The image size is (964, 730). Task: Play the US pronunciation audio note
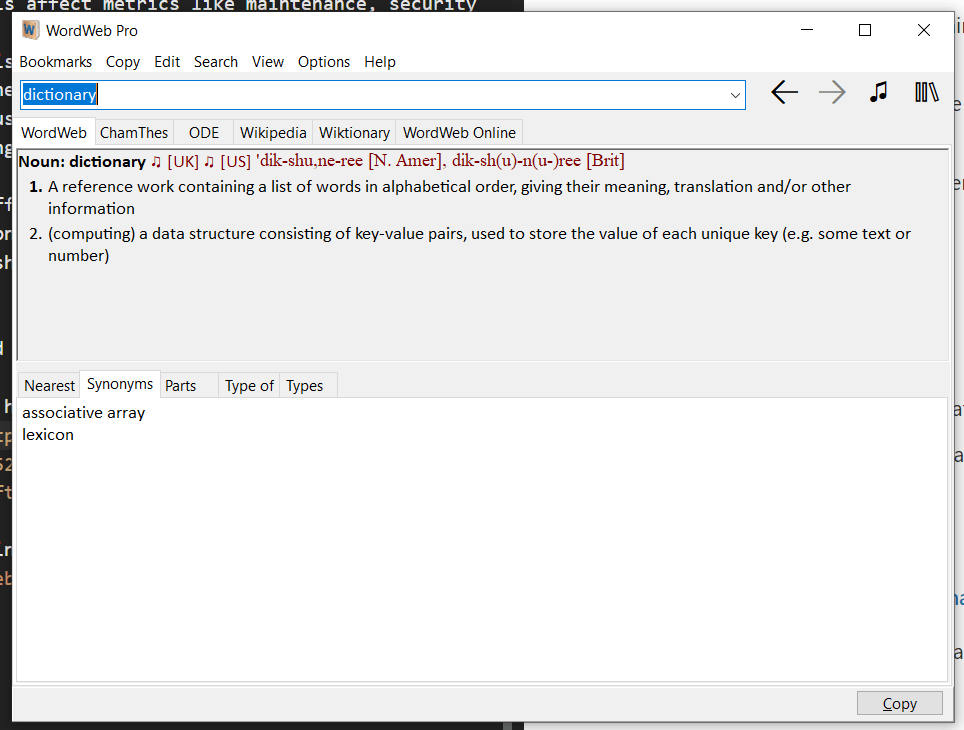(209, 162)
